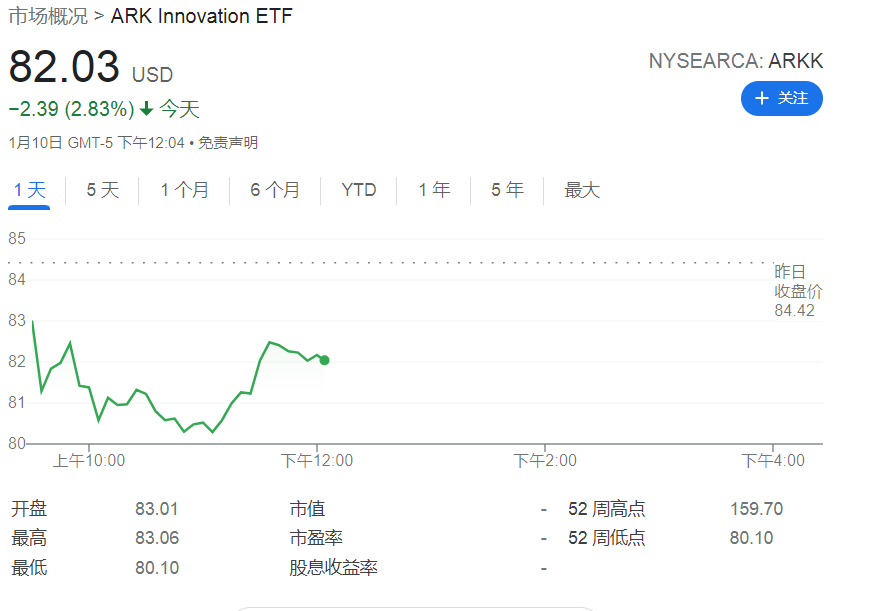Screen dimensions: 878x611
Task: Select the 5 年 range tab
Action: click(x=507, y=190)
